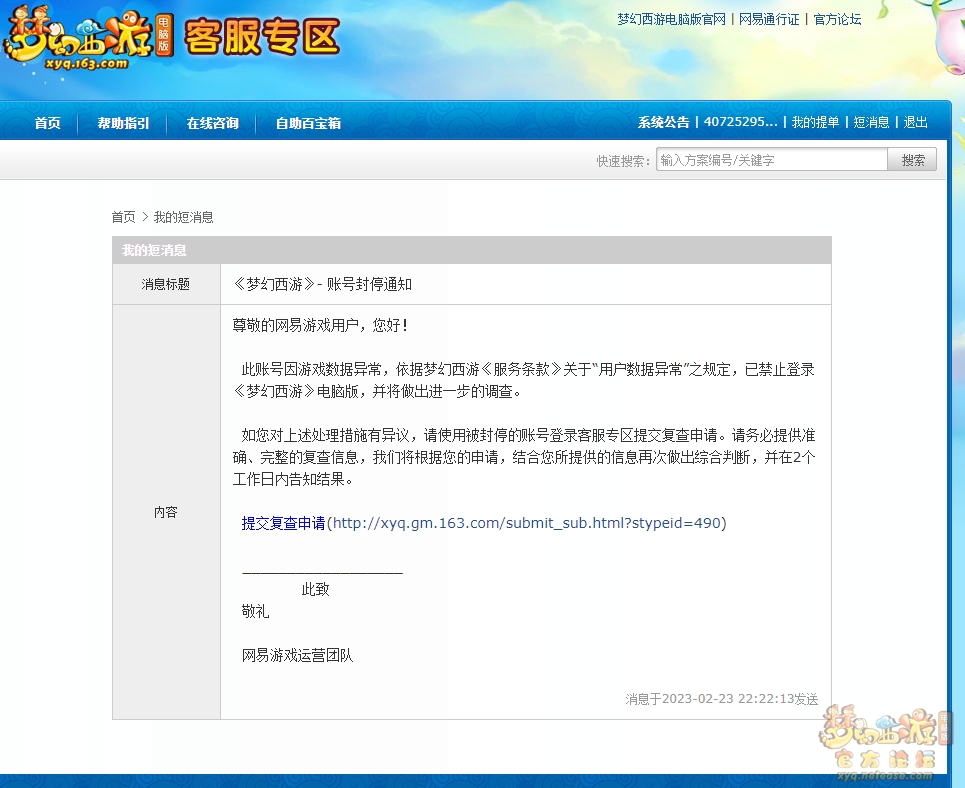965x788 pixels.
Task: Click the 消息于2023-02-23 22:22:13发送 timestamp
Action: pos(722,699)
